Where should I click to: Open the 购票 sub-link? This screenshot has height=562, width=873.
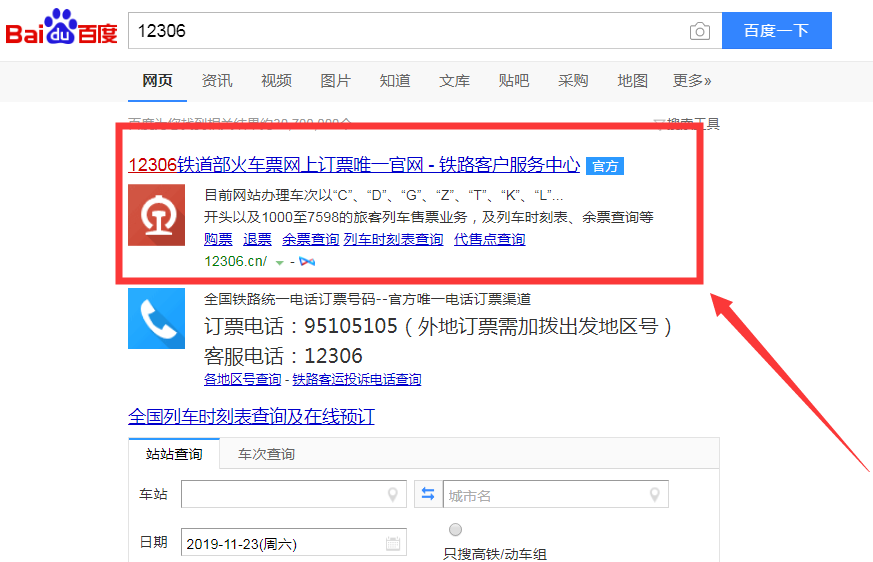[218, 240]
